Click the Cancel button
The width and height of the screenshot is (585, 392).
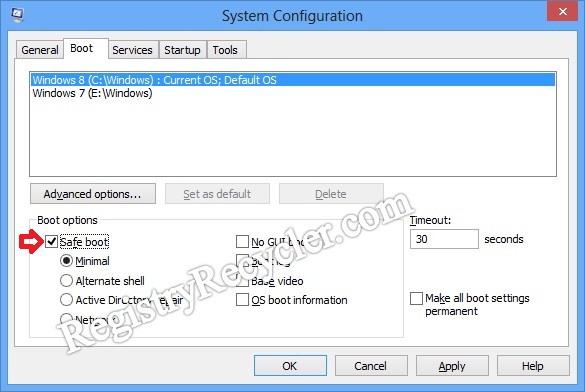click(x=371, y=366)
